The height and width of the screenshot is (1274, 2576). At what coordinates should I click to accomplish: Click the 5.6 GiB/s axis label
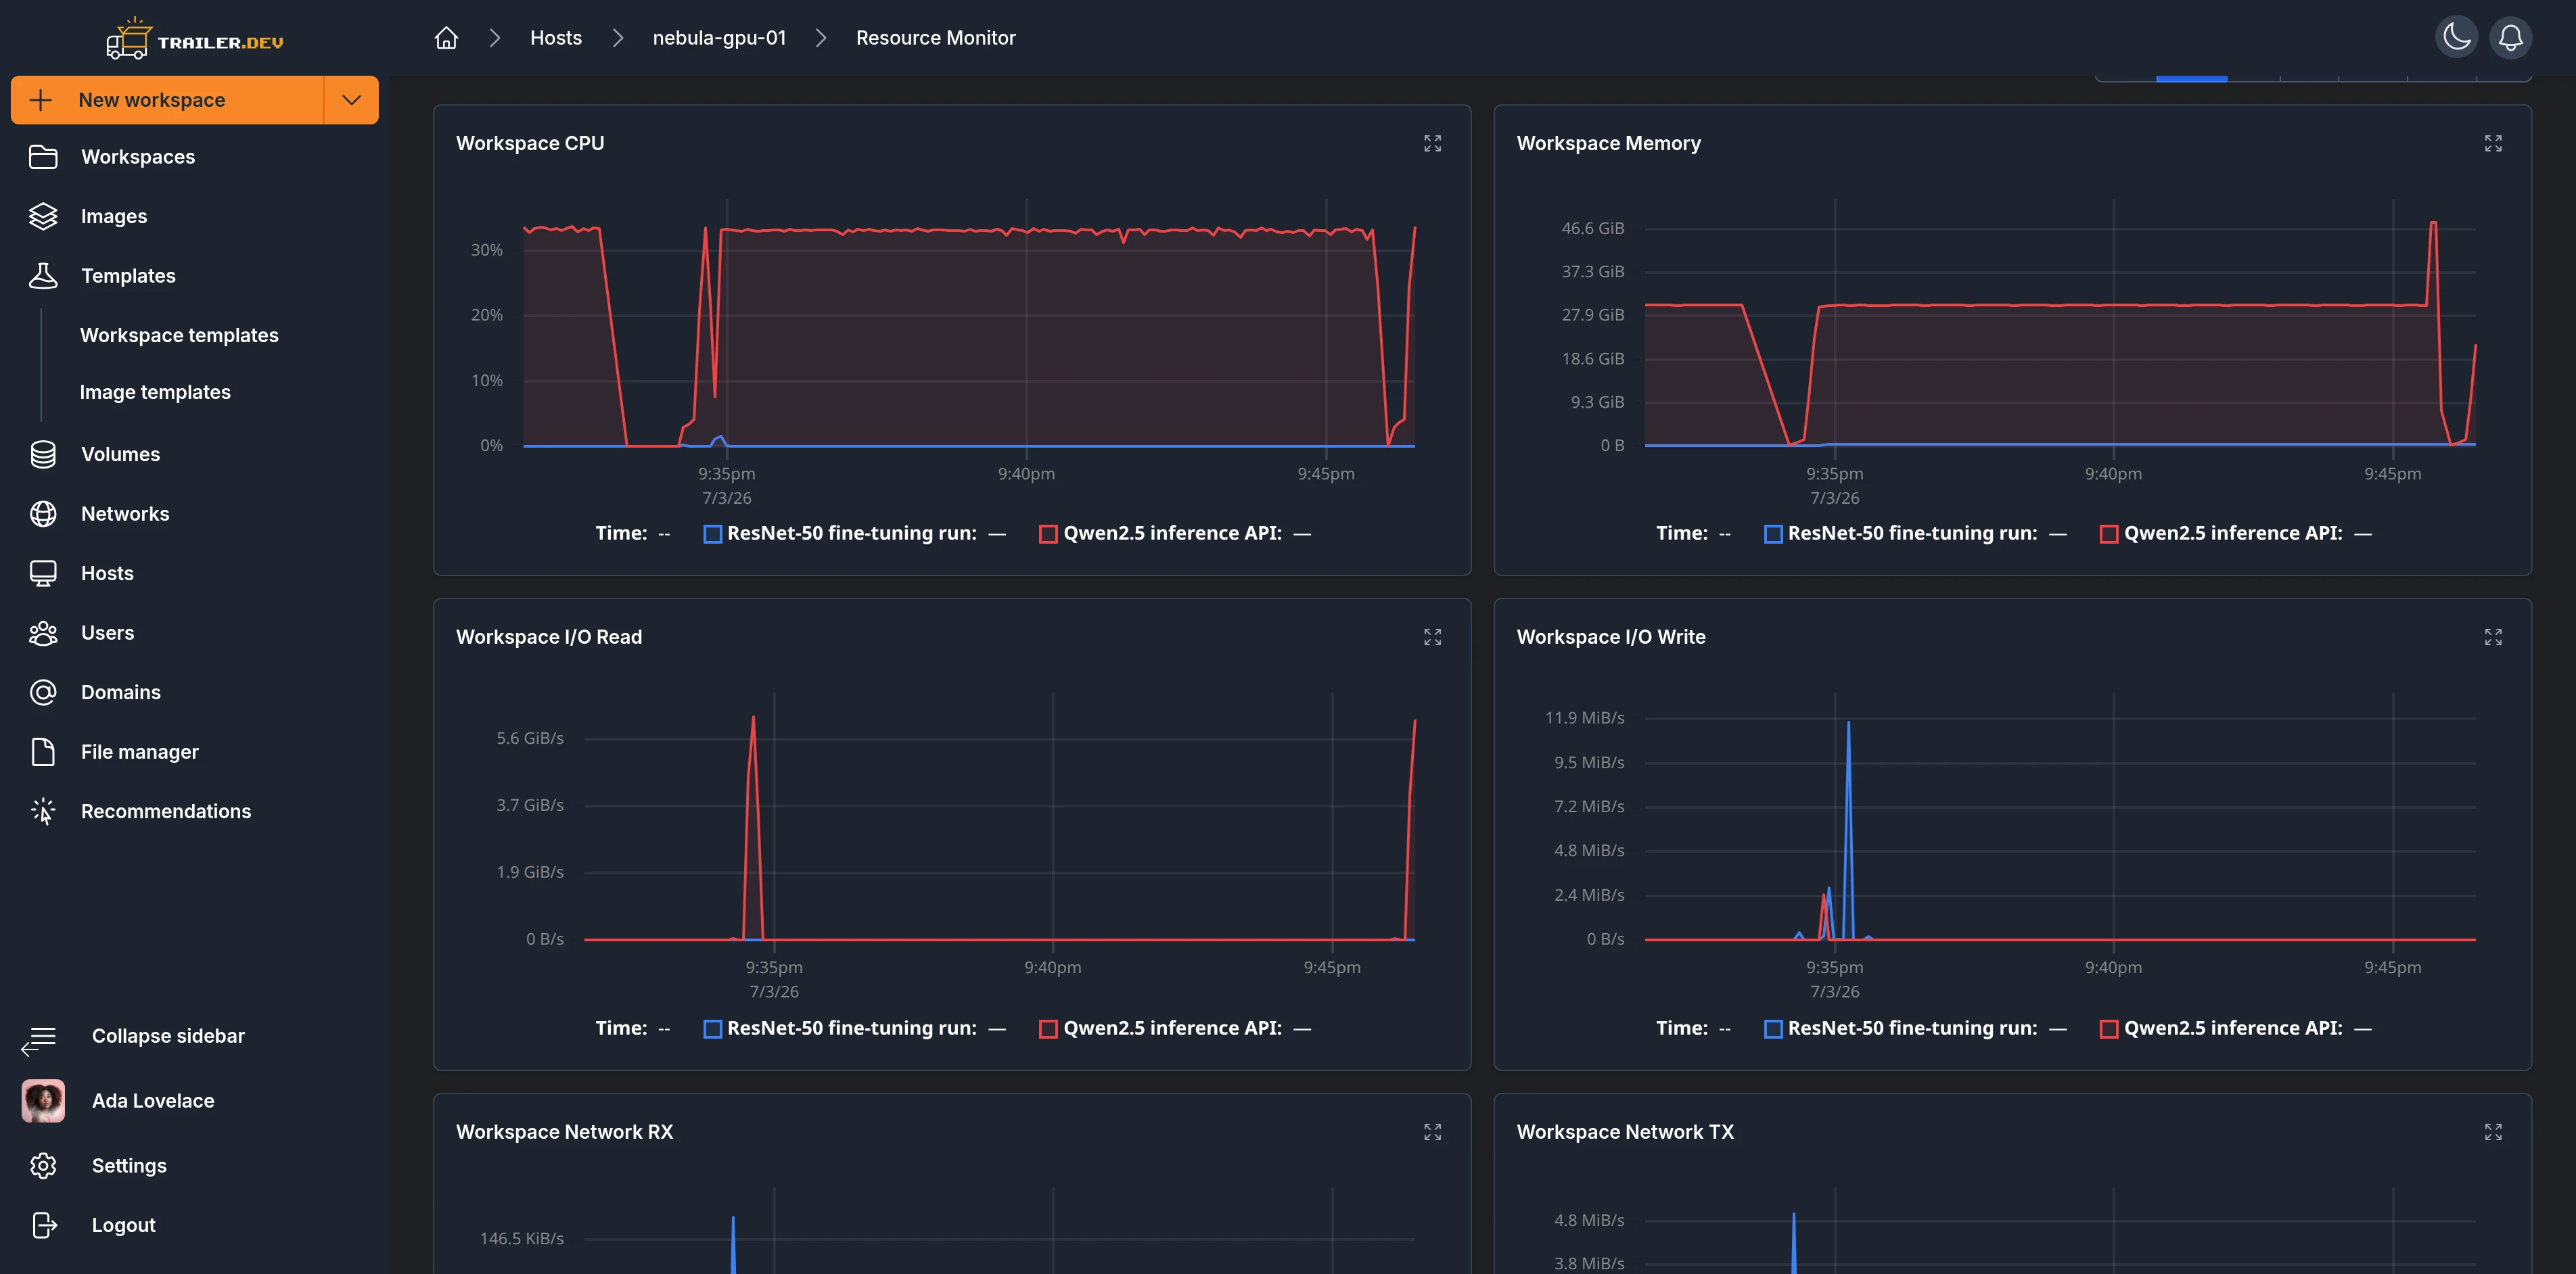pos(530,738)
